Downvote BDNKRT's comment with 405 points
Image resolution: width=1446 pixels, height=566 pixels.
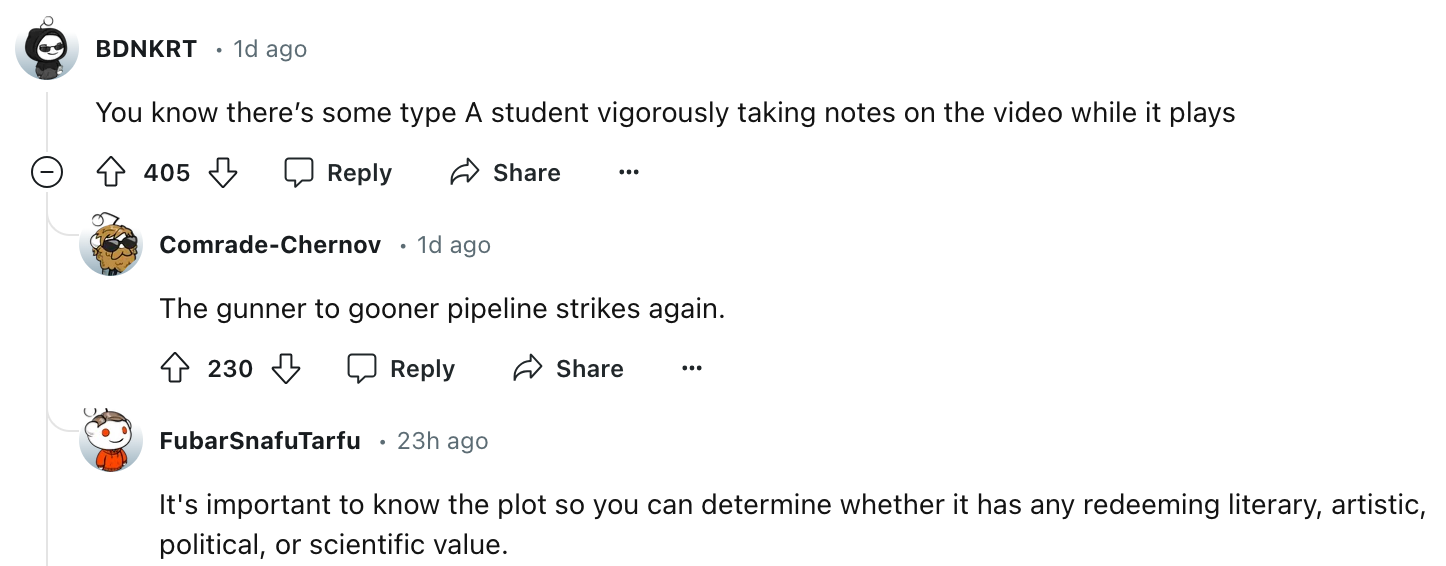tap(223, 173)
